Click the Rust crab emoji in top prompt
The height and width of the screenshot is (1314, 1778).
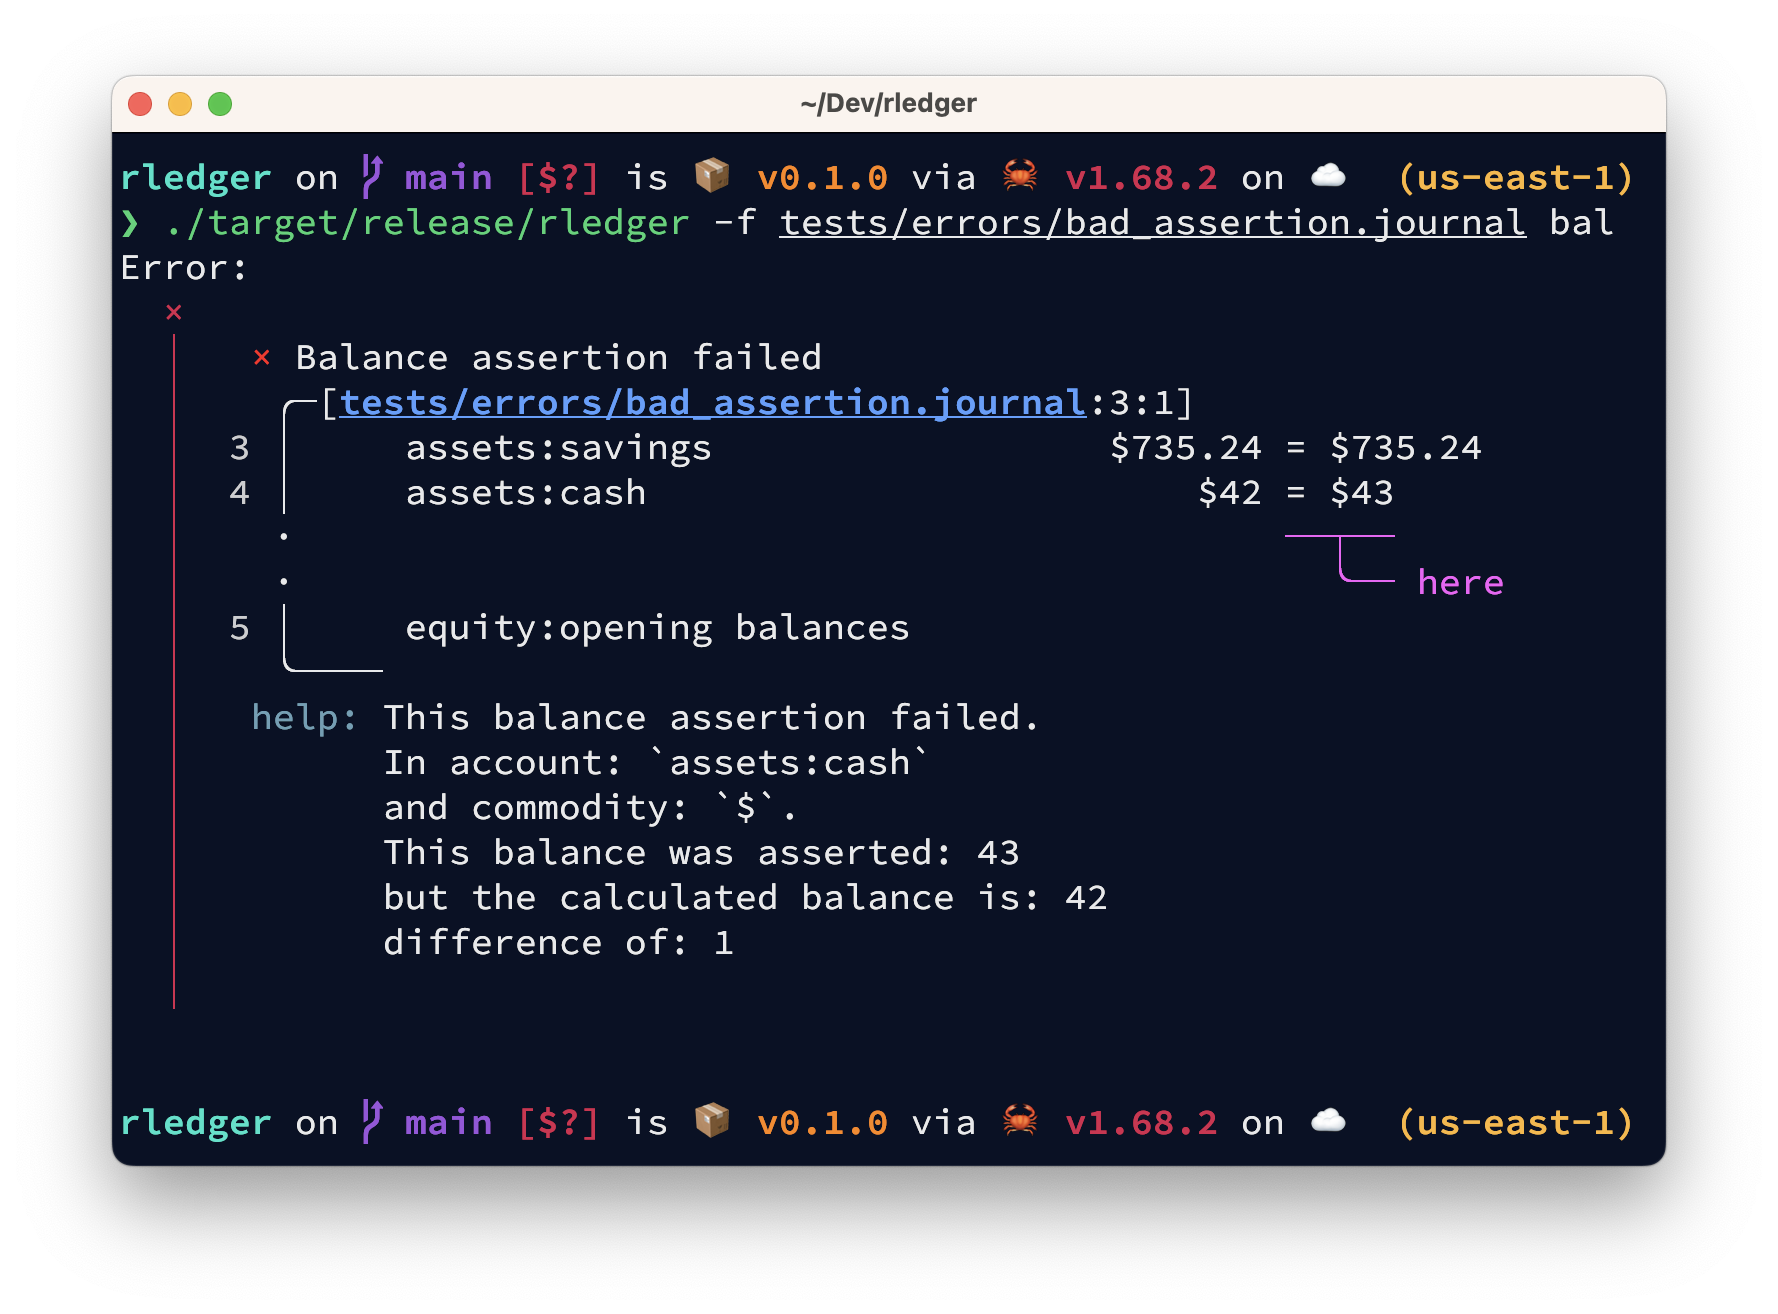(x=1019, y=176)
